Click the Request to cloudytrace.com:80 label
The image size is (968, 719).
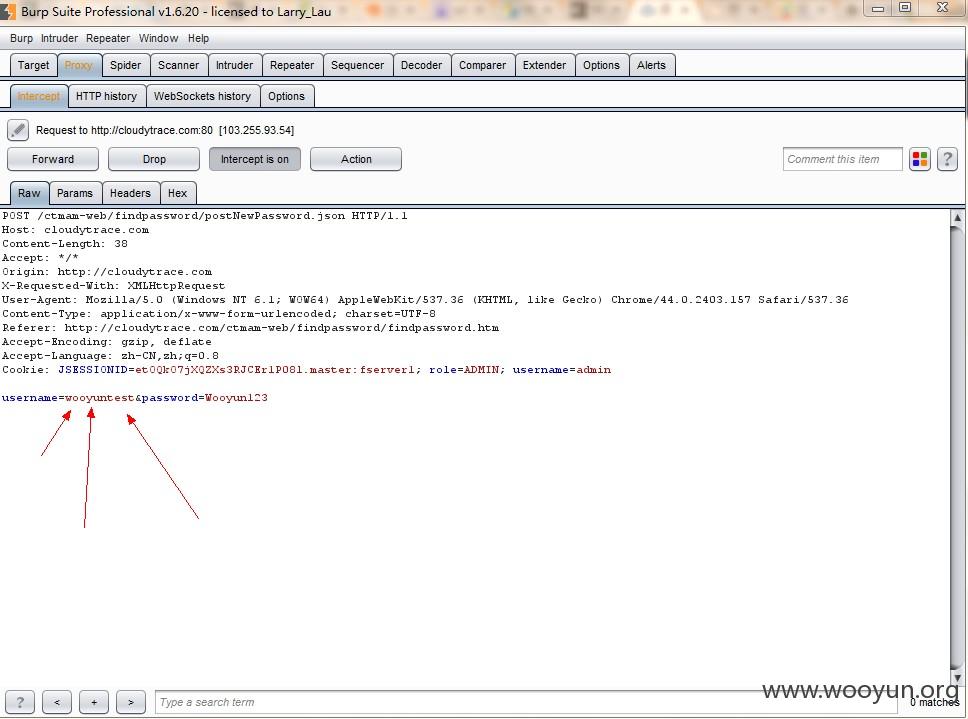165,130
